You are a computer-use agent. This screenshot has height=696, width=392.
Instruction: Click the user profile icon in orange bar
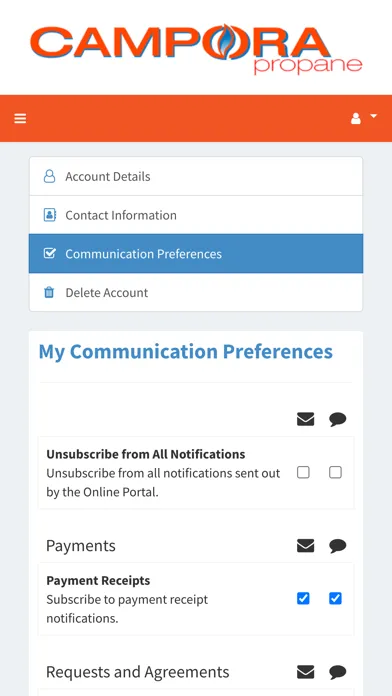(356, 119)
